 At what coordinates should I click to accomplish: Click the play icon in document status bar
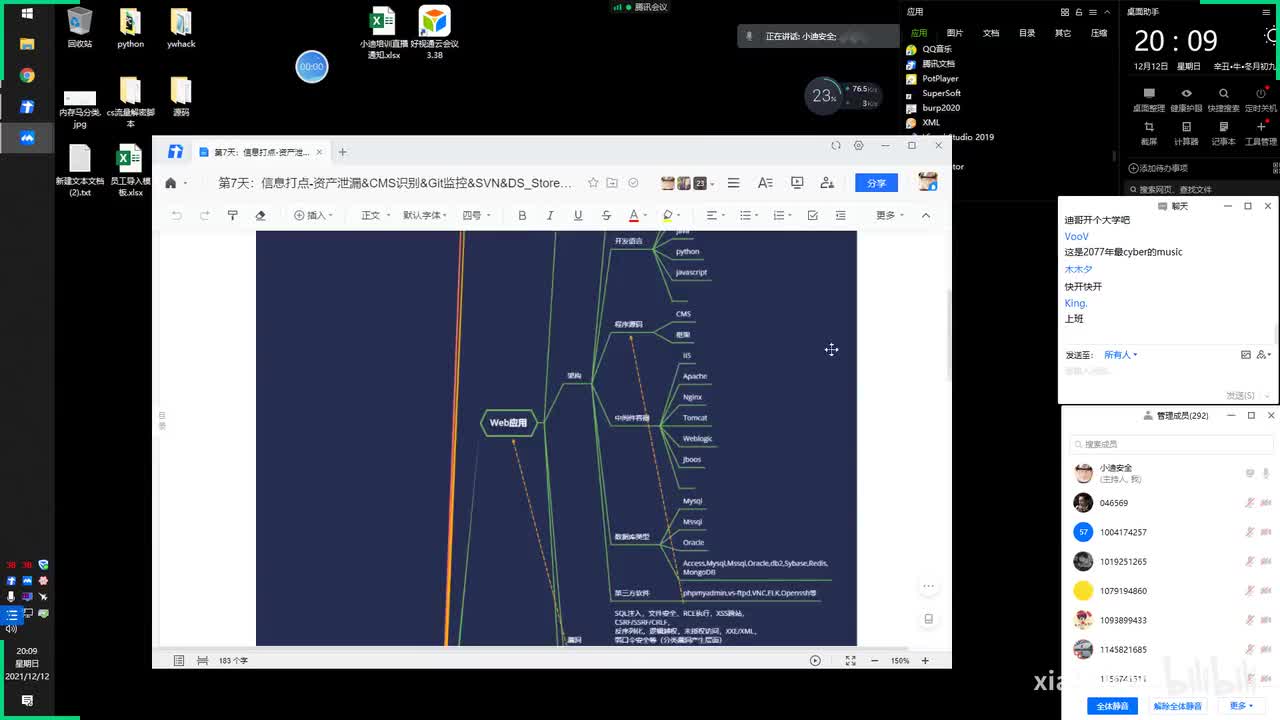815,660
